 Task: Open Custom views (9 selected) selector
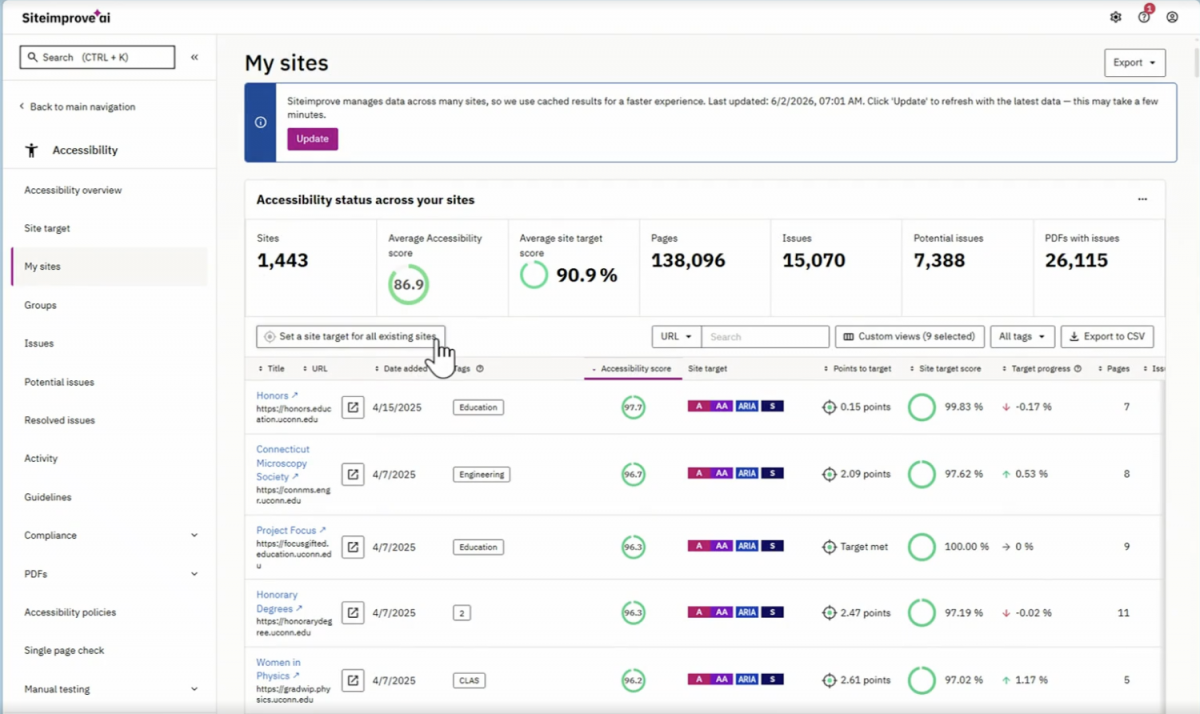[910, 337]
